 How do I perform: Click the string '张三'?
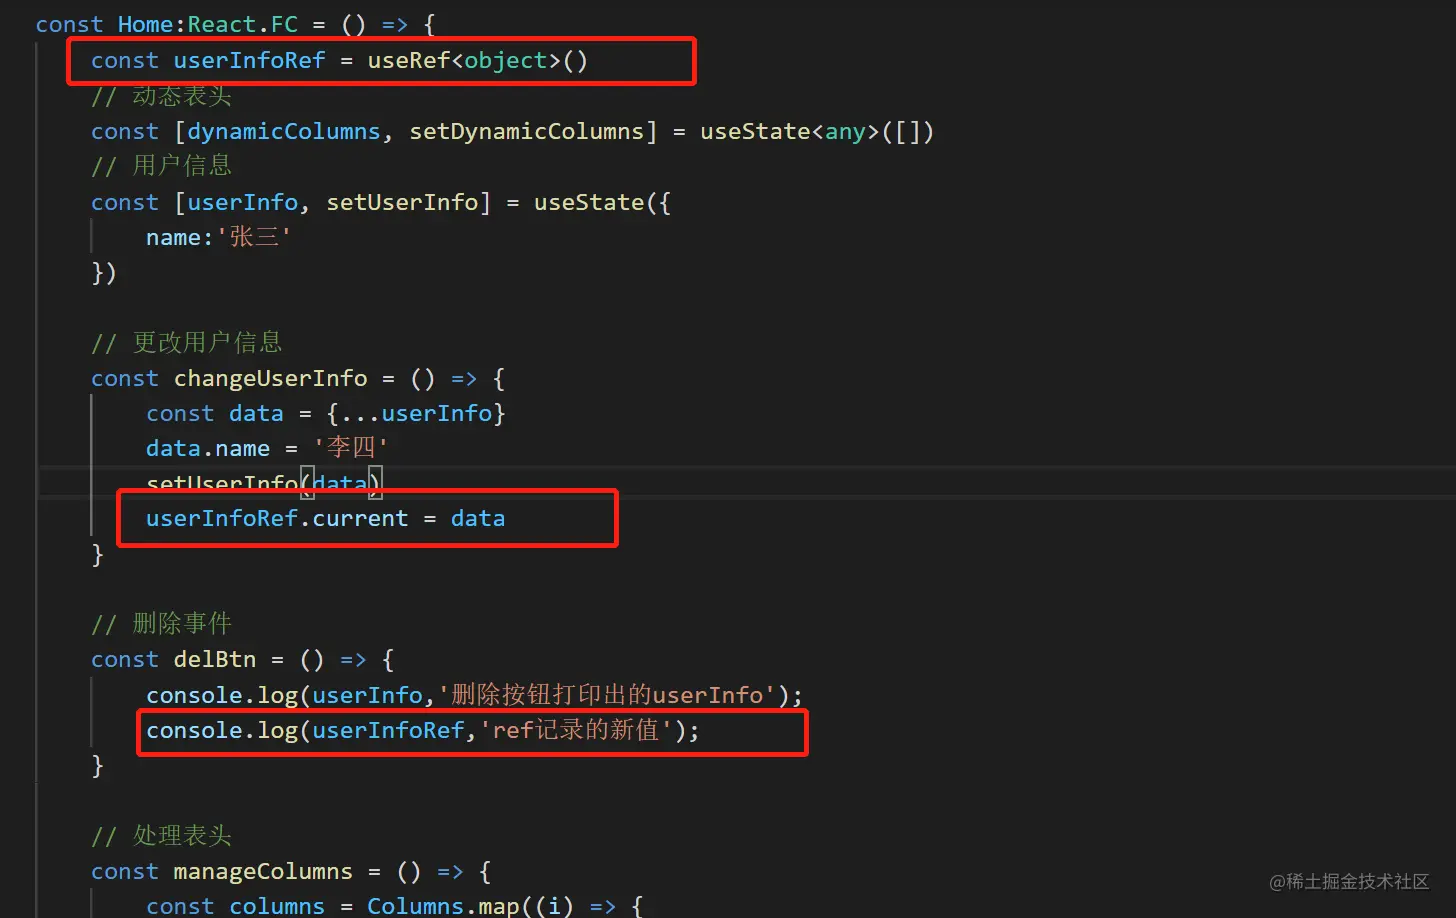(x=254, y=237)
